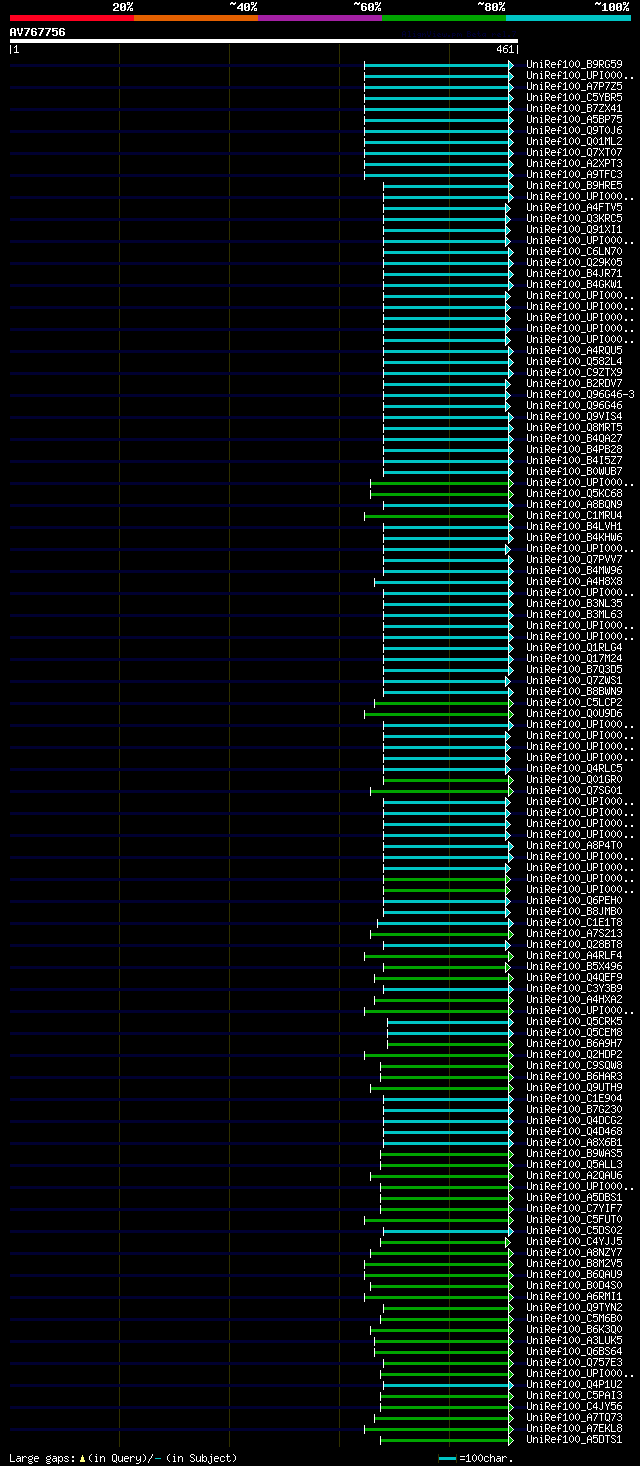Select the AV767756 query label
The image size is (640, 1466).
38,32
